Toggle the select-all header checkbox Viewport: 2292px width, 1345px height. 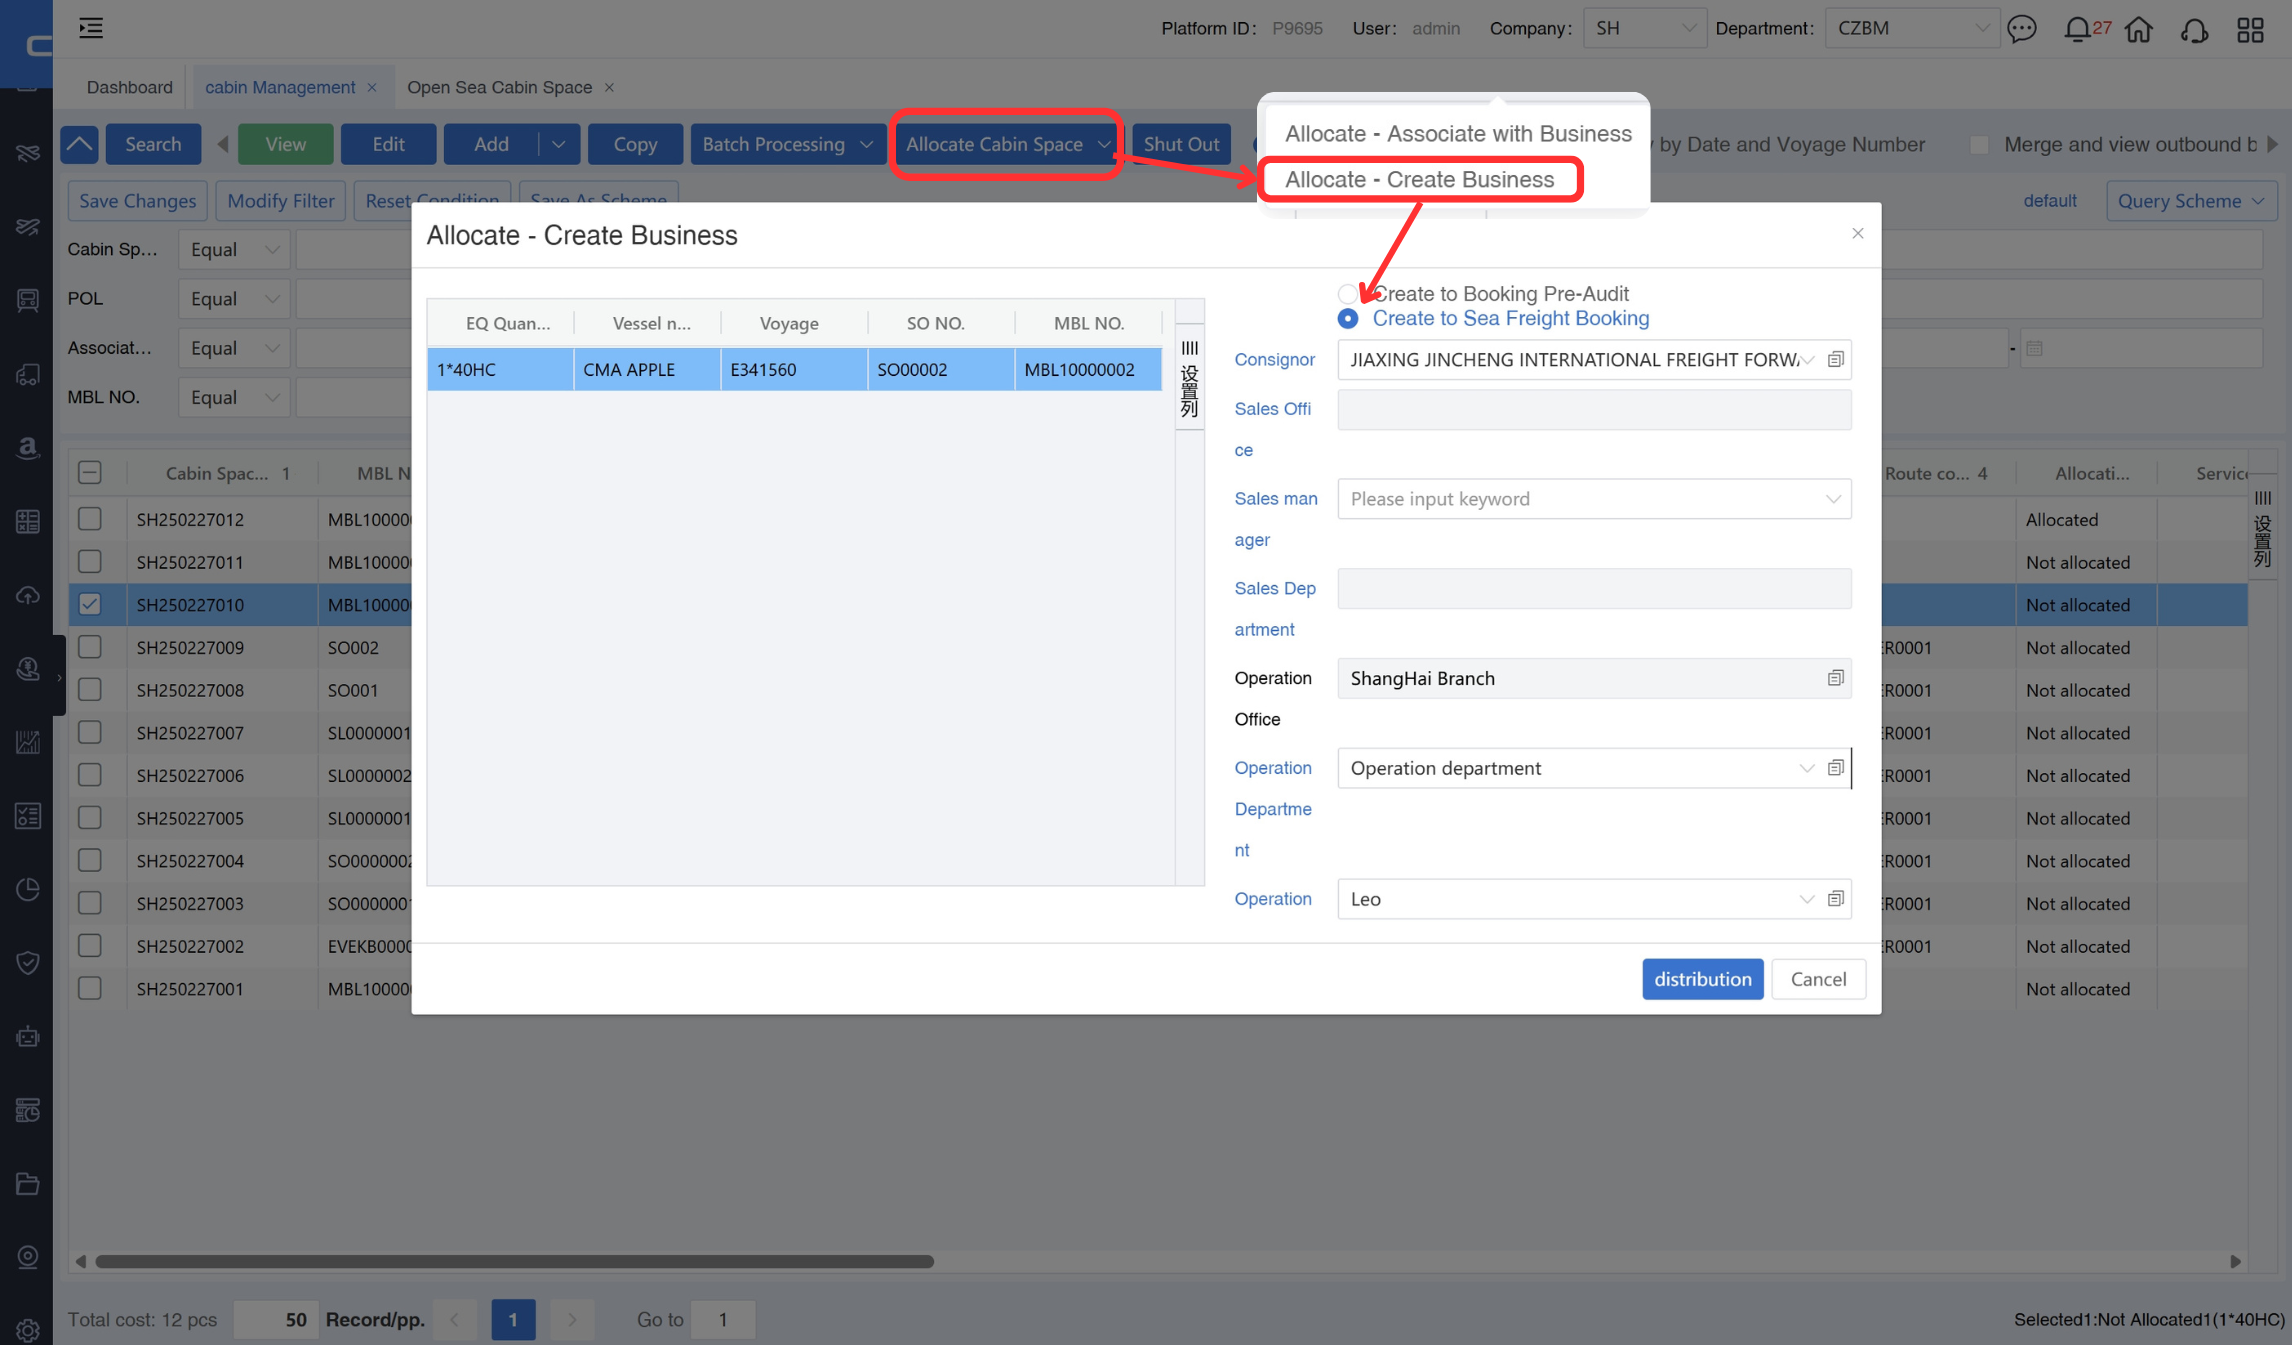[90, 473]
